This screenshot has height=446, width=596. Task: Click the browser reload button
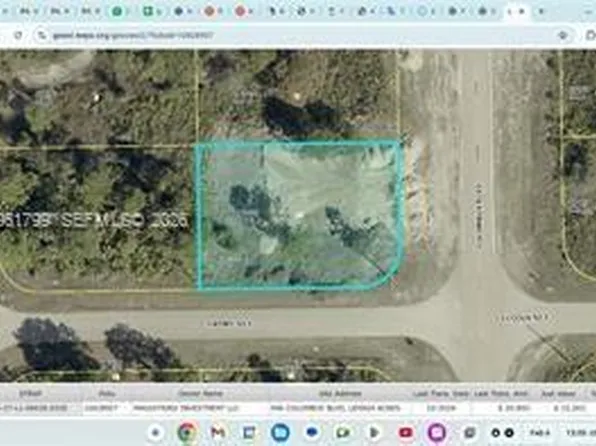[x=18, y=35]
